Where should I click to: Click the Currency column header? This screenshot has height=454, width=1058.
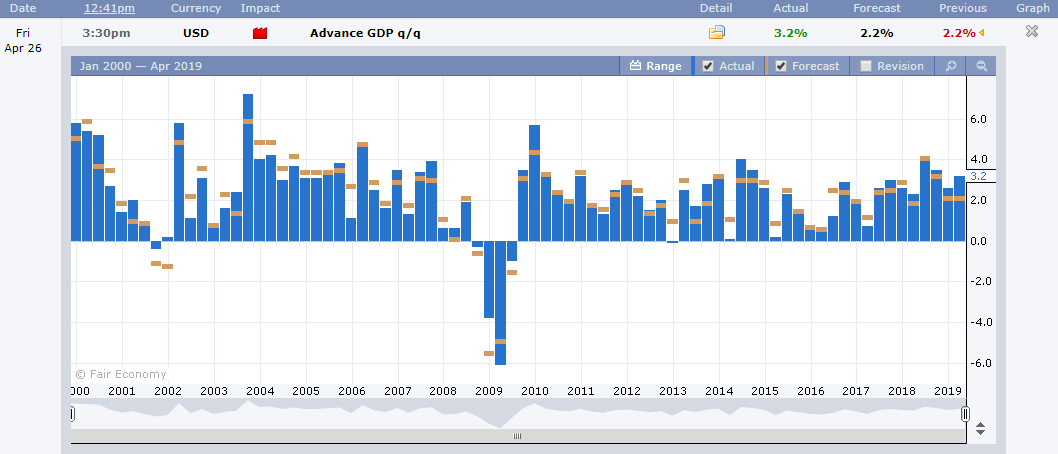[196, 8]
